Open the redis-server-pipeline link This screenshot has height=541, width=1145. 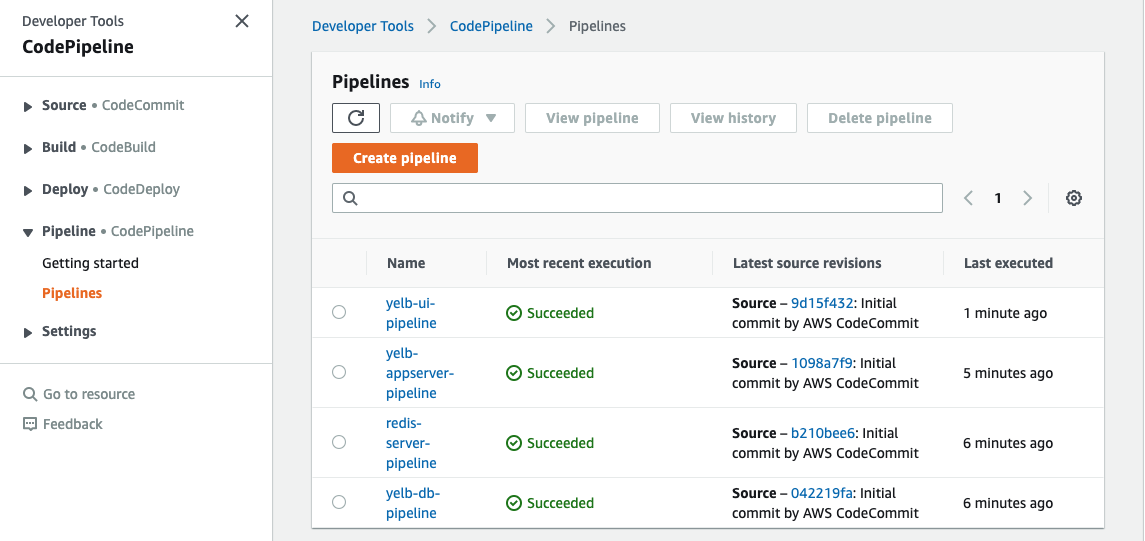click(x=411, y=442)
